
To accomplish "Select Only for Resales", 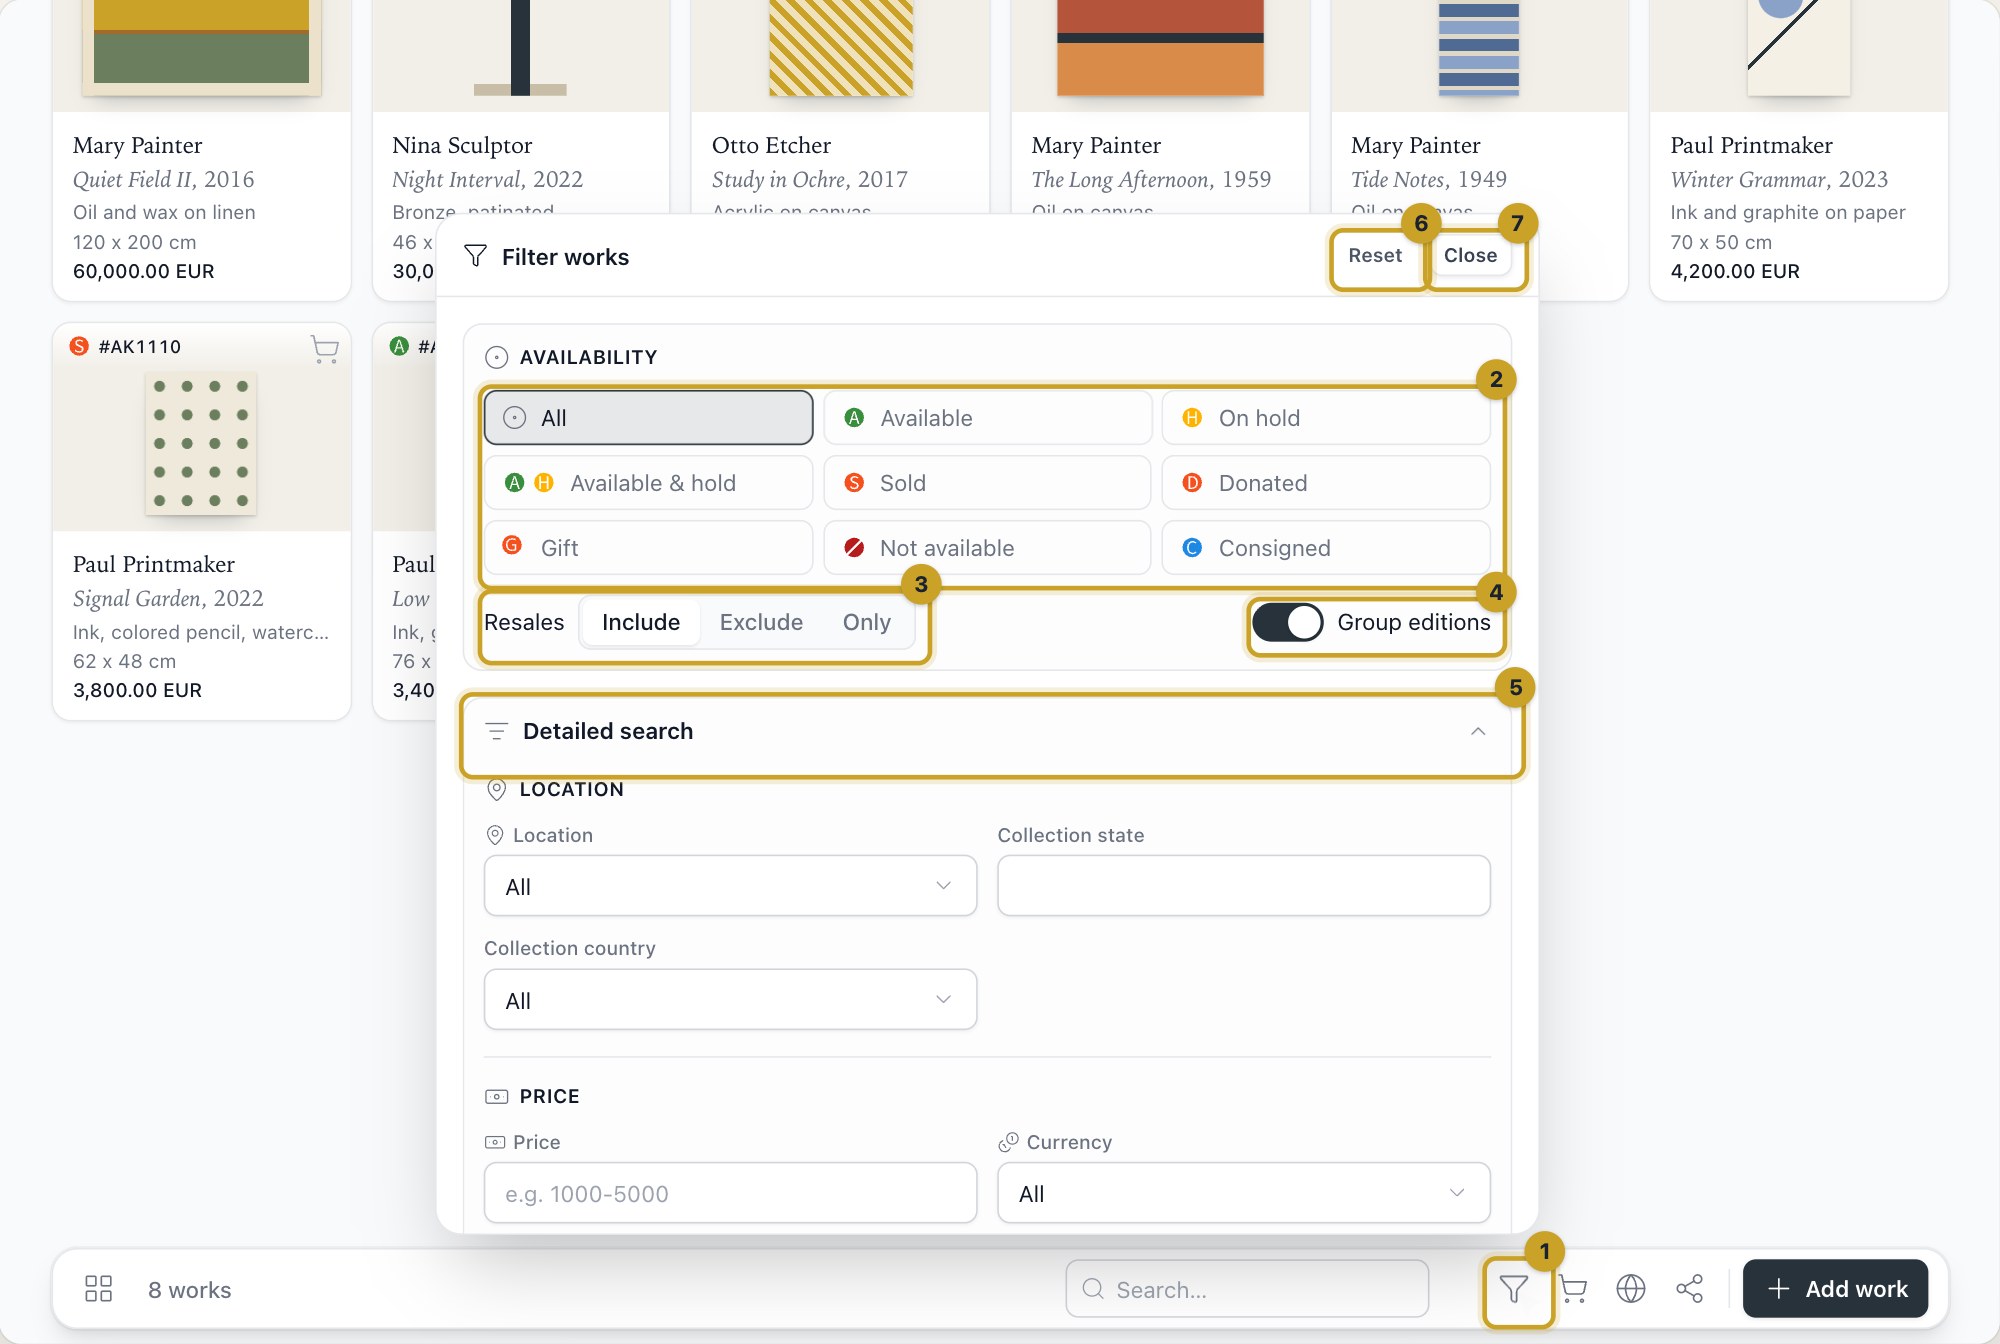I will (866, 622).
